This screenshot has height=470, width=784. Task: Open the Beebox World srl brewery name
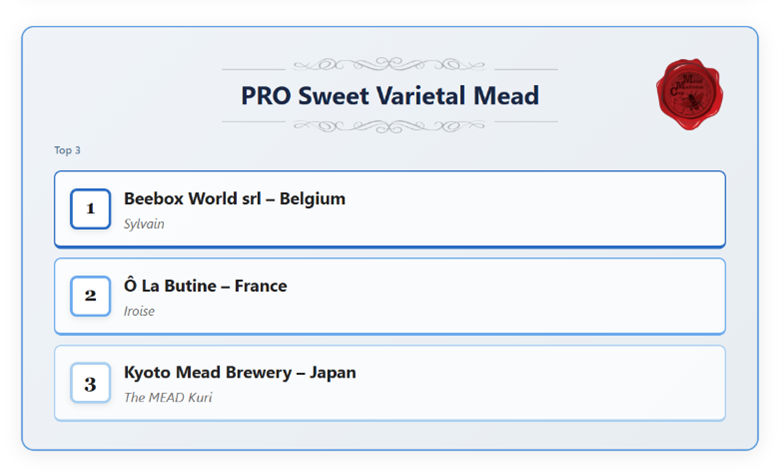(x=192, y=199)
